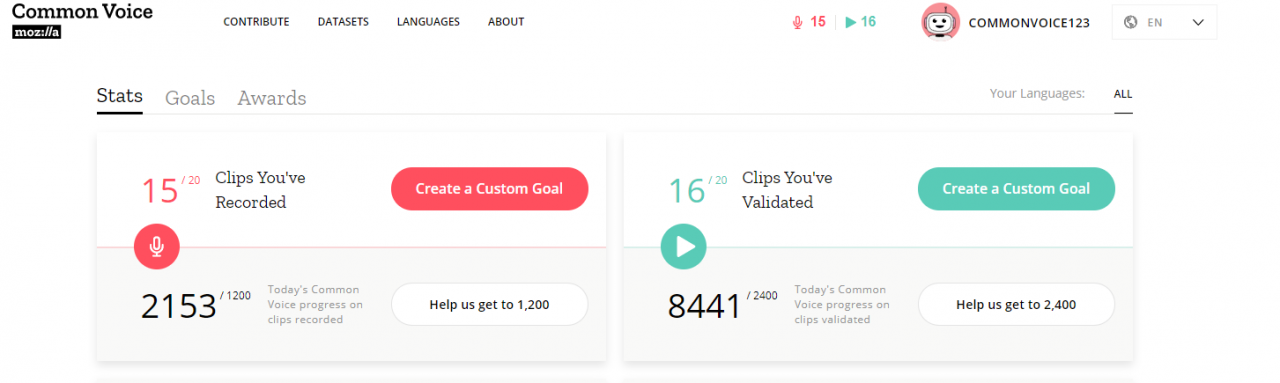This screenshot has height=383, width=1280.
Task: Create a custom goal for recorded clips
Action: click(x=489, y=189)
